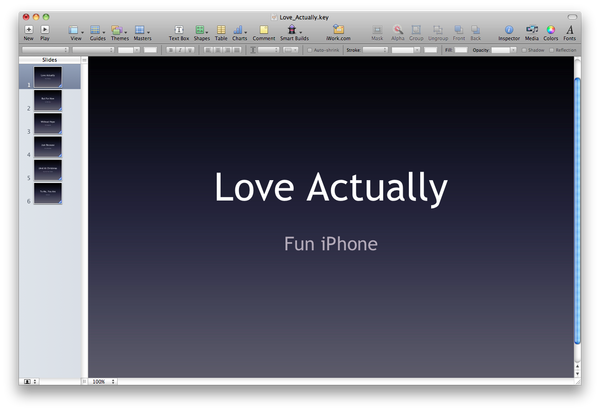Click the Love_Actually.key document title
The height and width of the screenshot is (411, 600).
(x=304, y=17)
